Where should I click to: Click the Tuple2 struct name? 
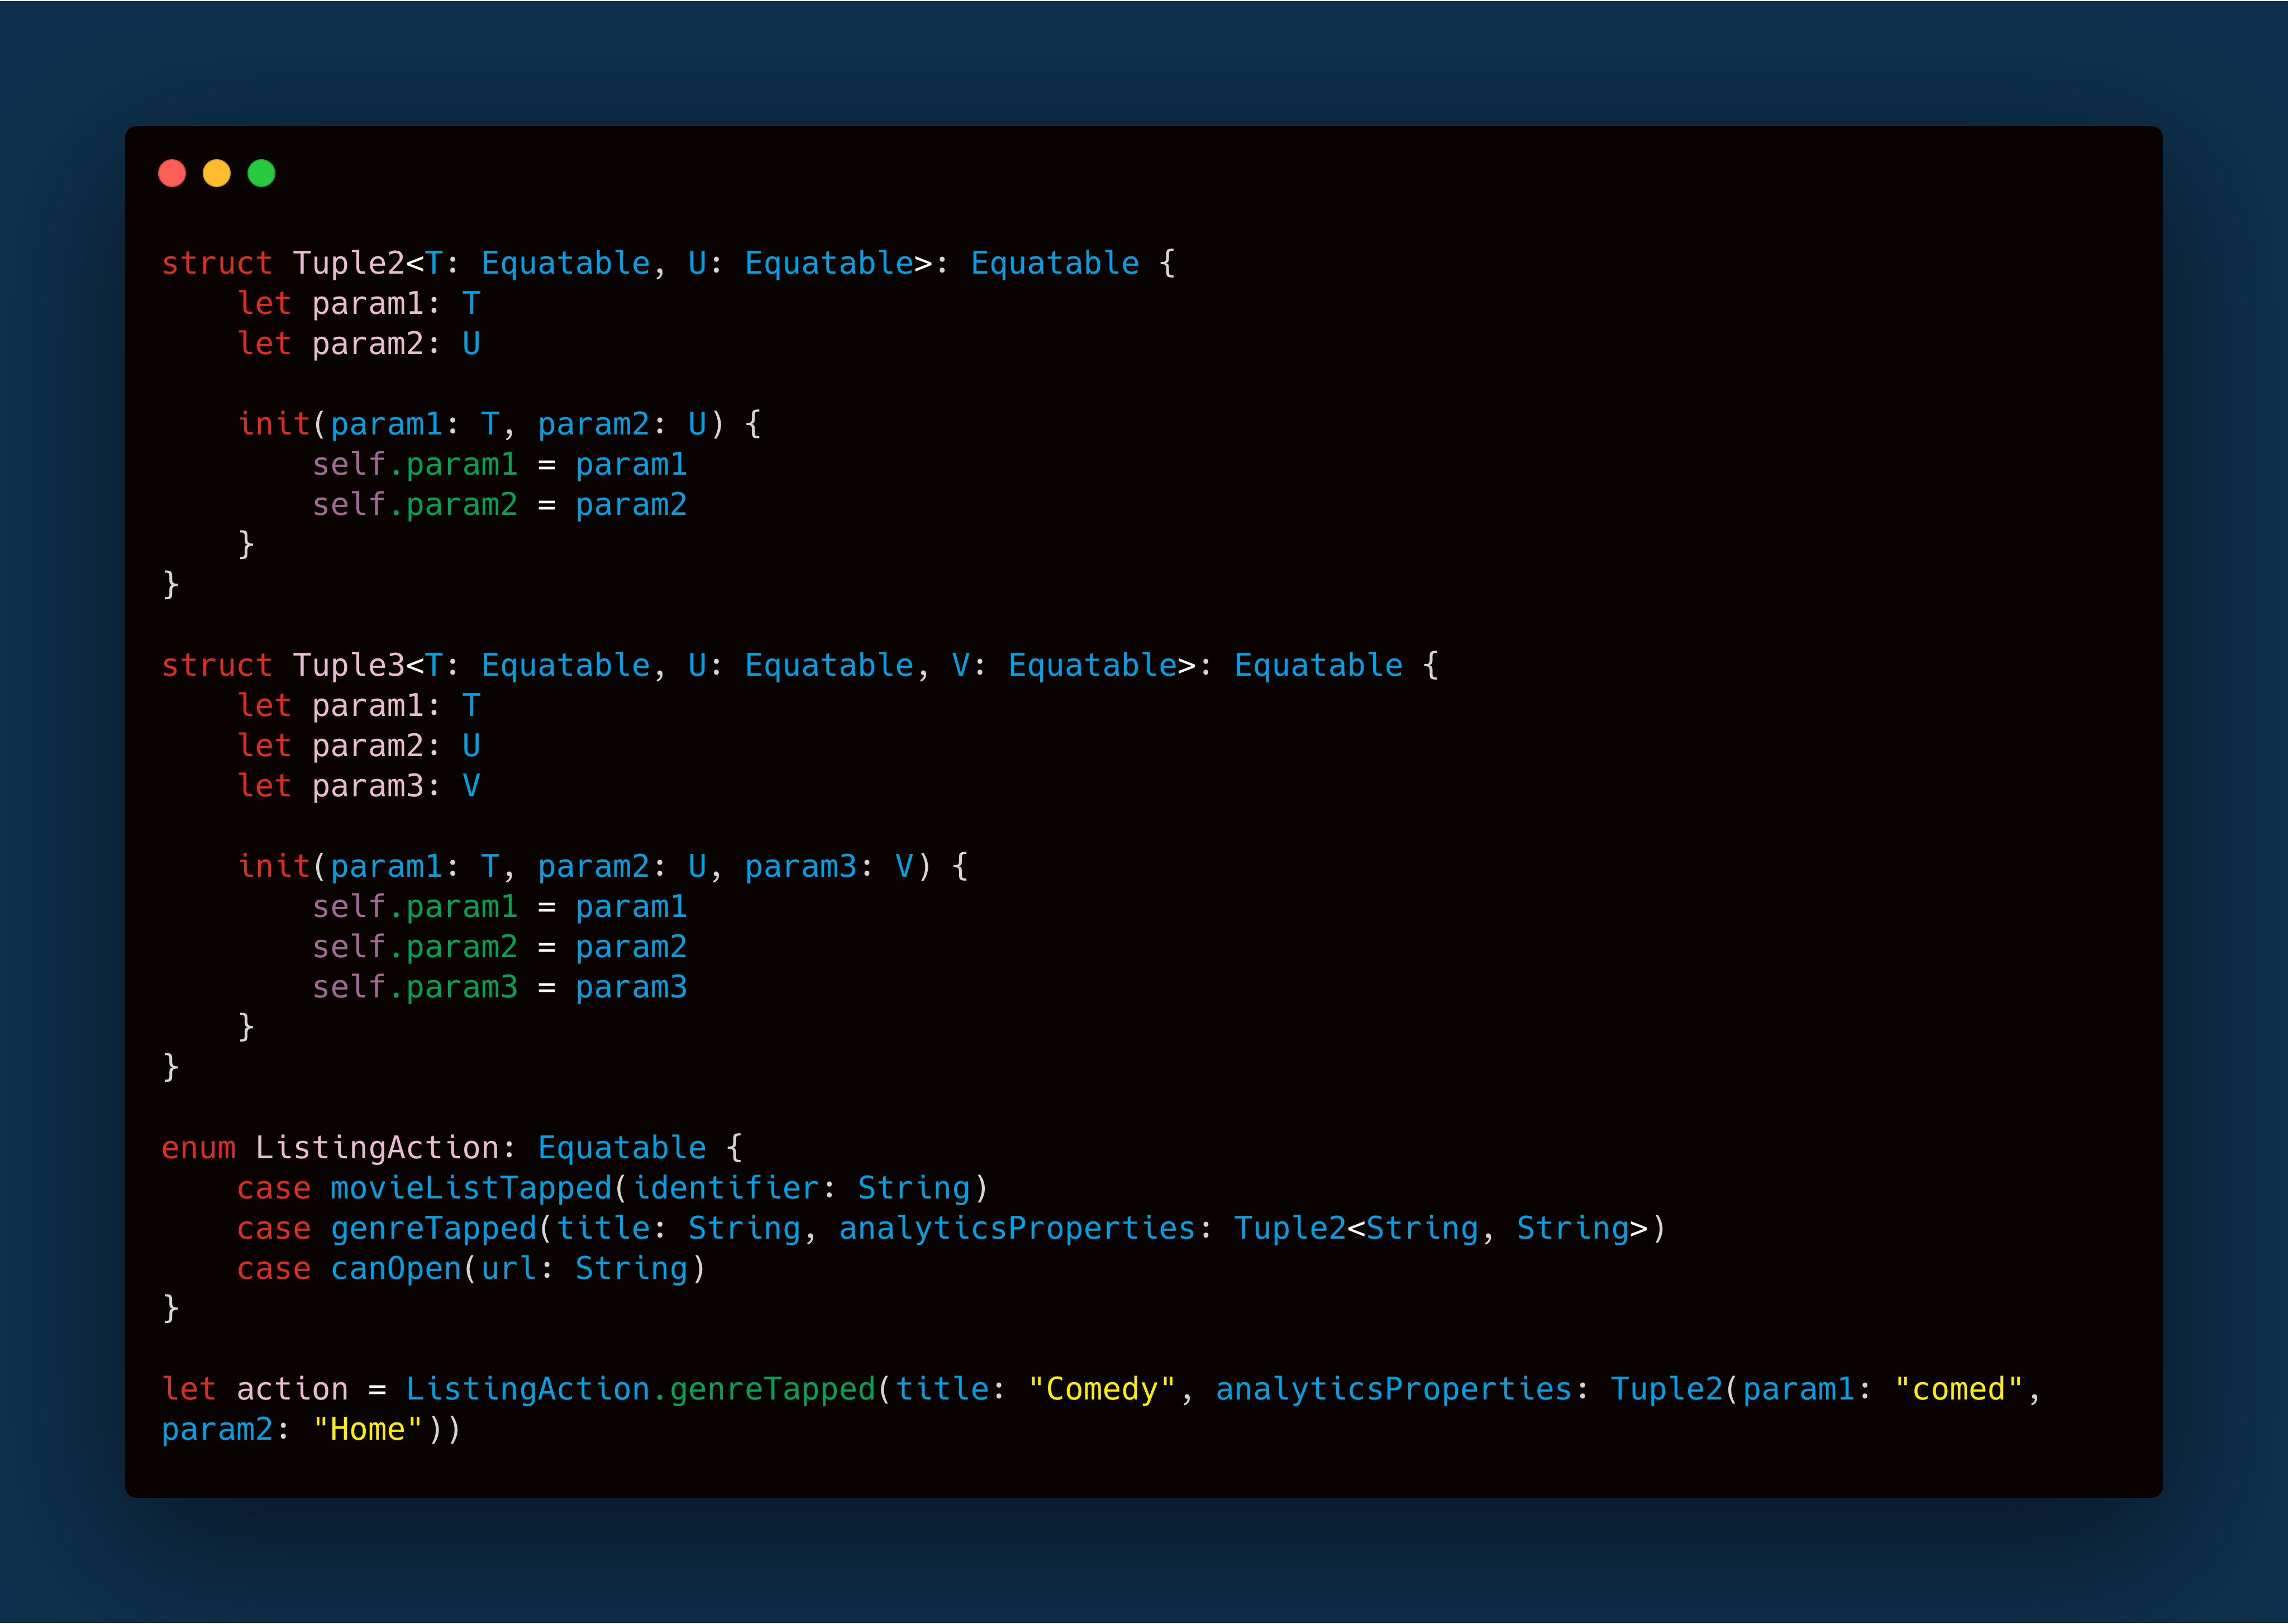click(350, 262)
